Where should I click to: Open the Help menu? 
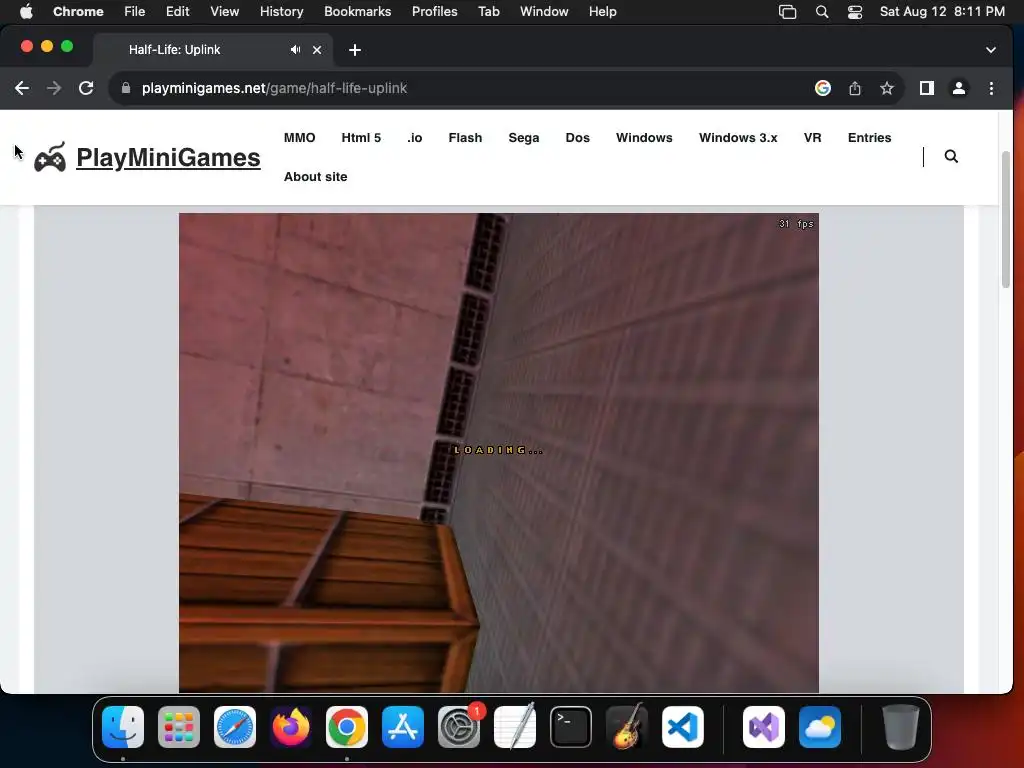pos(602,12)
